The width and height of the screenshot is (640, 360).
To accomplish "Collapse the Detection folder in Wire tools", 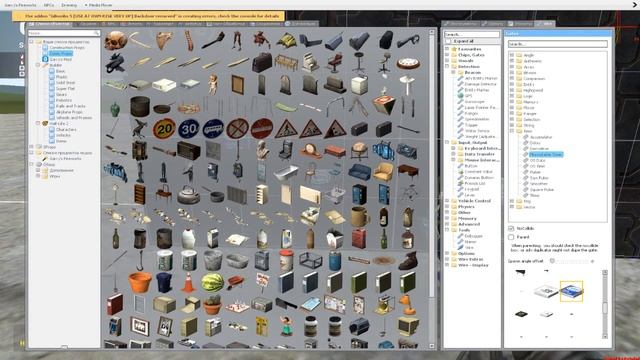I will 447,66.
